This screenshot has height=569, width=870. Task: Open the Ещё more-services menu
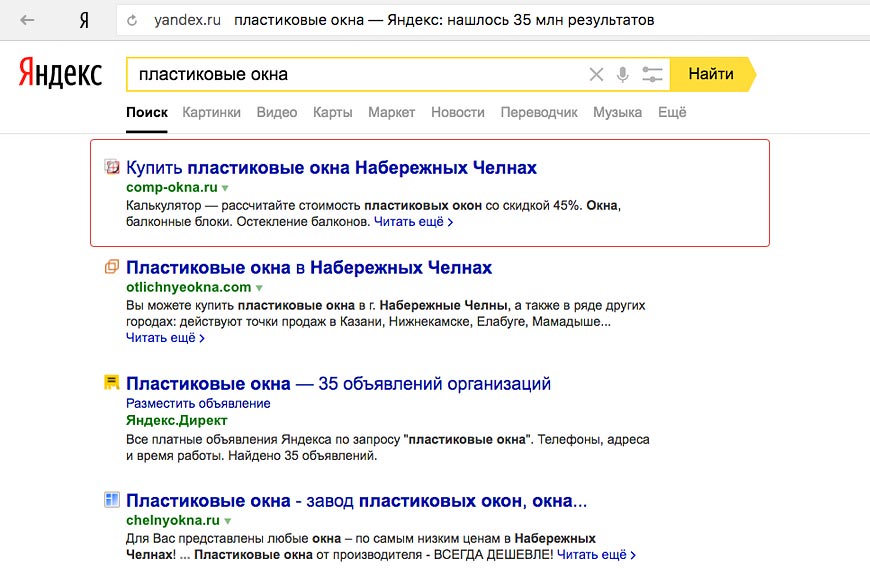(672, 112)
